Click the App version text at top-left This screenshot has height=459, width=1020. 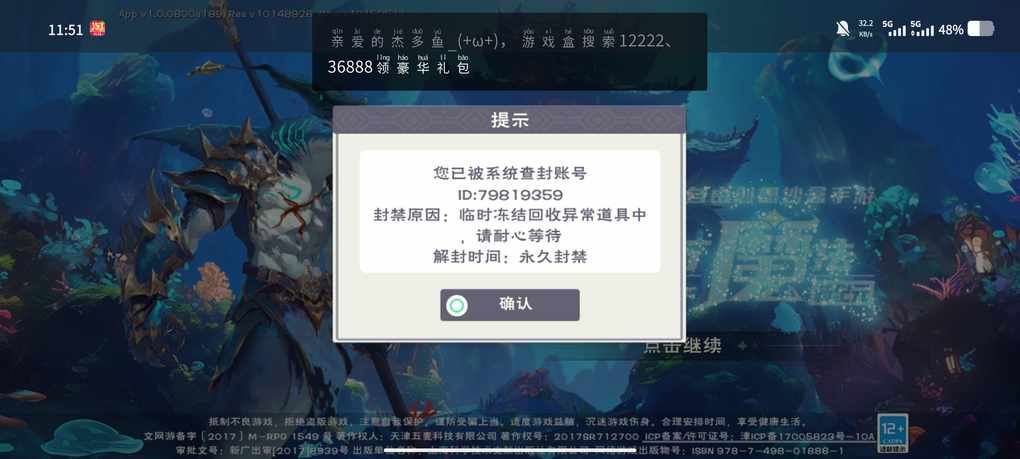tap(215, 13)
